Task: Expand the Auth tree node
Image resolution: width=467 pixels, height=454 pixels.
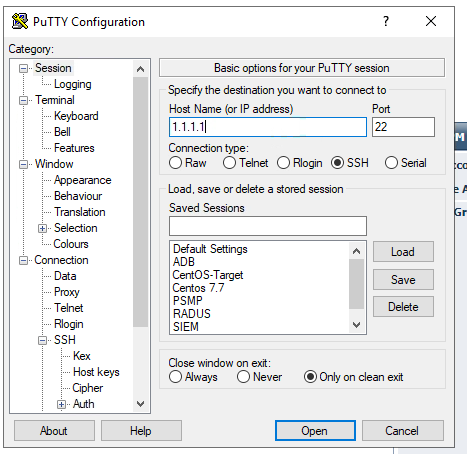Action: [61, 404]
